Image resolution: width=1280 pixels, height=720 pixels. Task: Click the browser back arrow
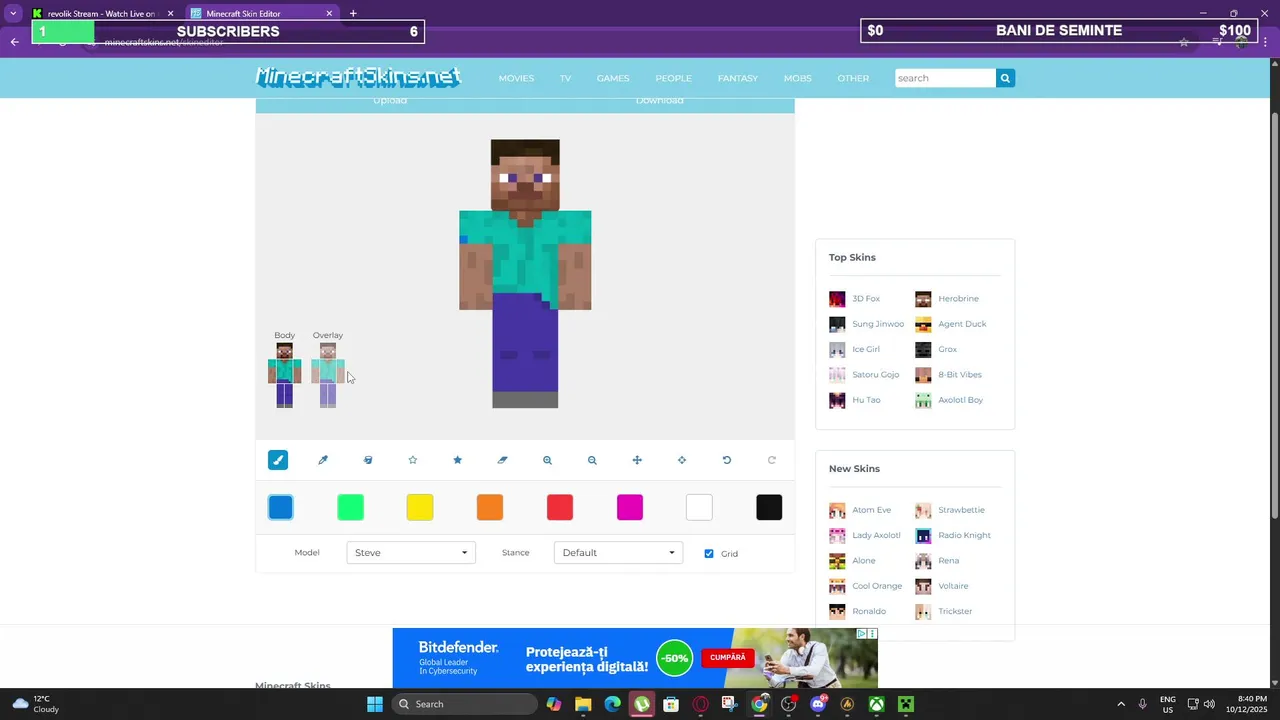(x=14, y=42)
